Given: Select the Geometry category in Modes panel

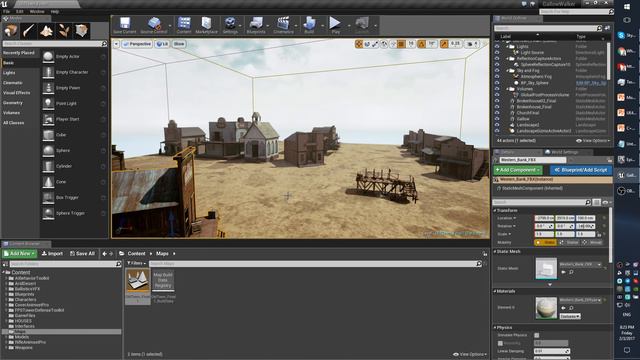Looking at the screenshot, I should 13,103.
